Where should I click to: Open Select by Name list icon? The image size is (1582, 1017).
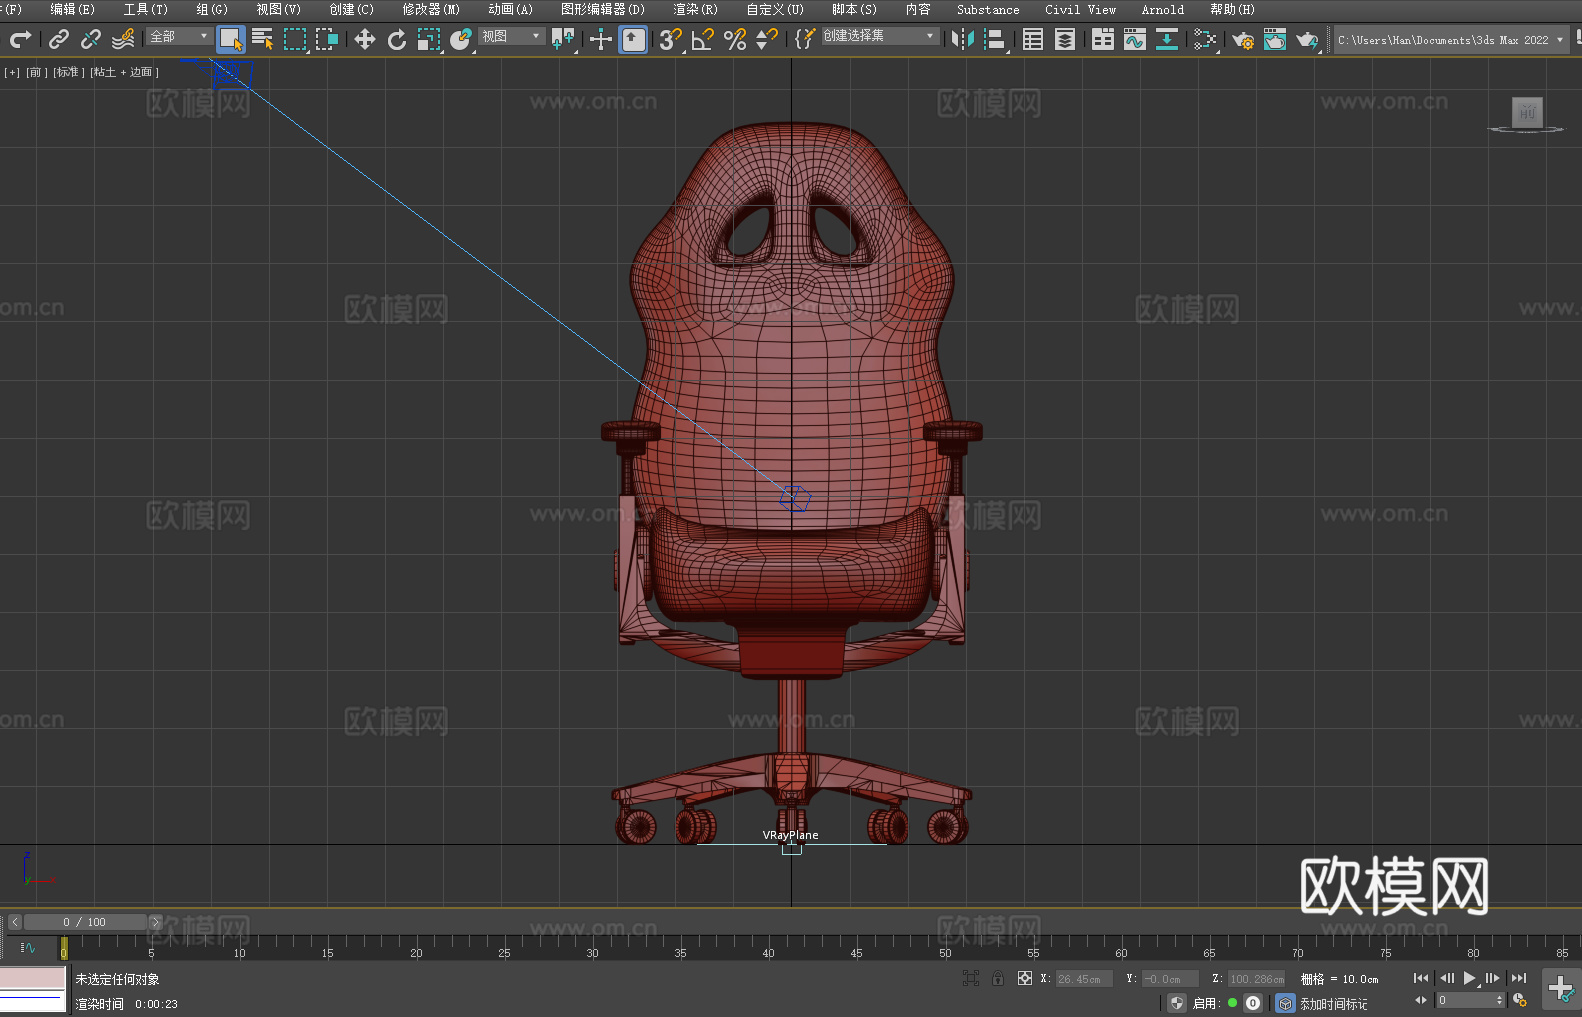[263, 39]
